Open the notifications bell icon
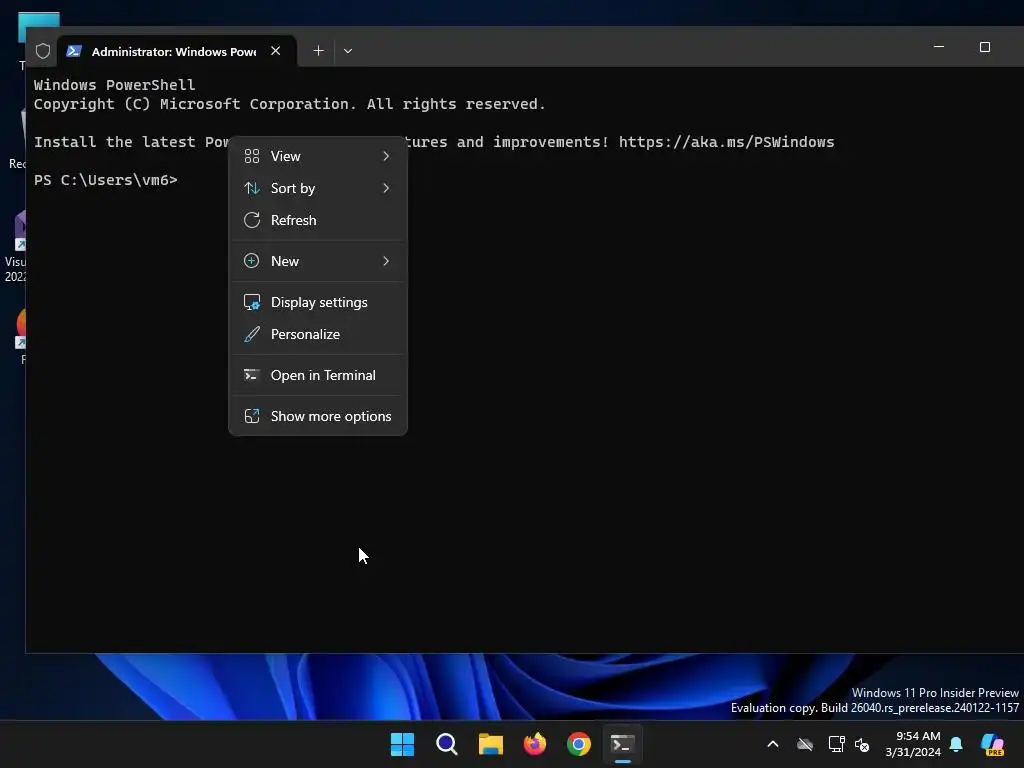1024x768 pixels. [956, 744]
